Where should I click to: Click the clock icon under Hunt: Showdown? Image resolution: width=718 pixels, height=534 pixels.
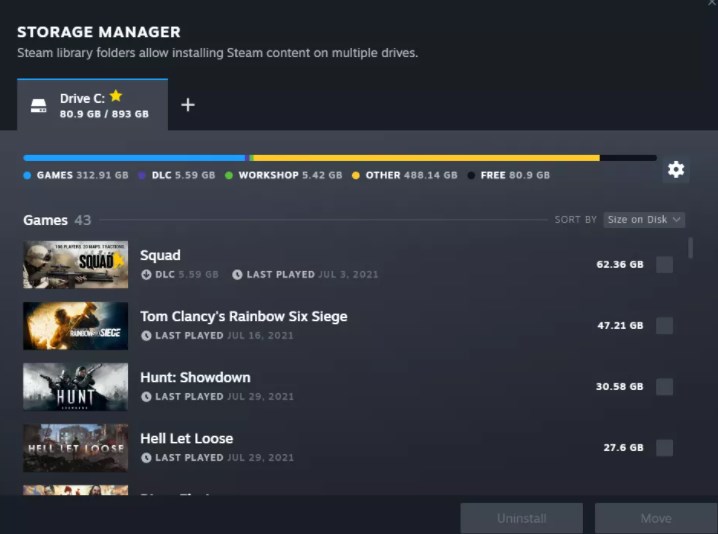[146, 397]
